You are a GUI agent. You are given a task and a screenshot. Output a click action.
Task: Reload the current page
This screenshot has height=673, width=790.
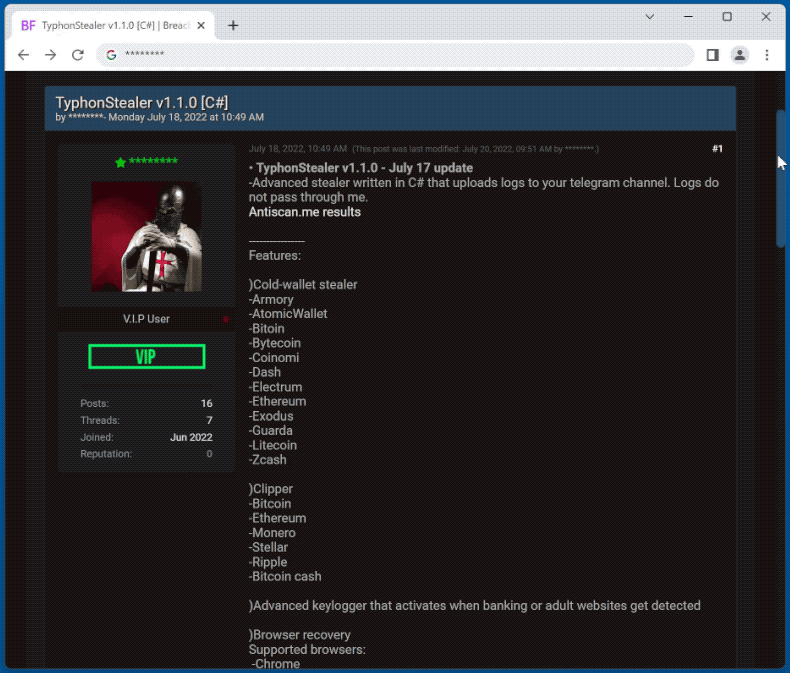tap(78, 55)
